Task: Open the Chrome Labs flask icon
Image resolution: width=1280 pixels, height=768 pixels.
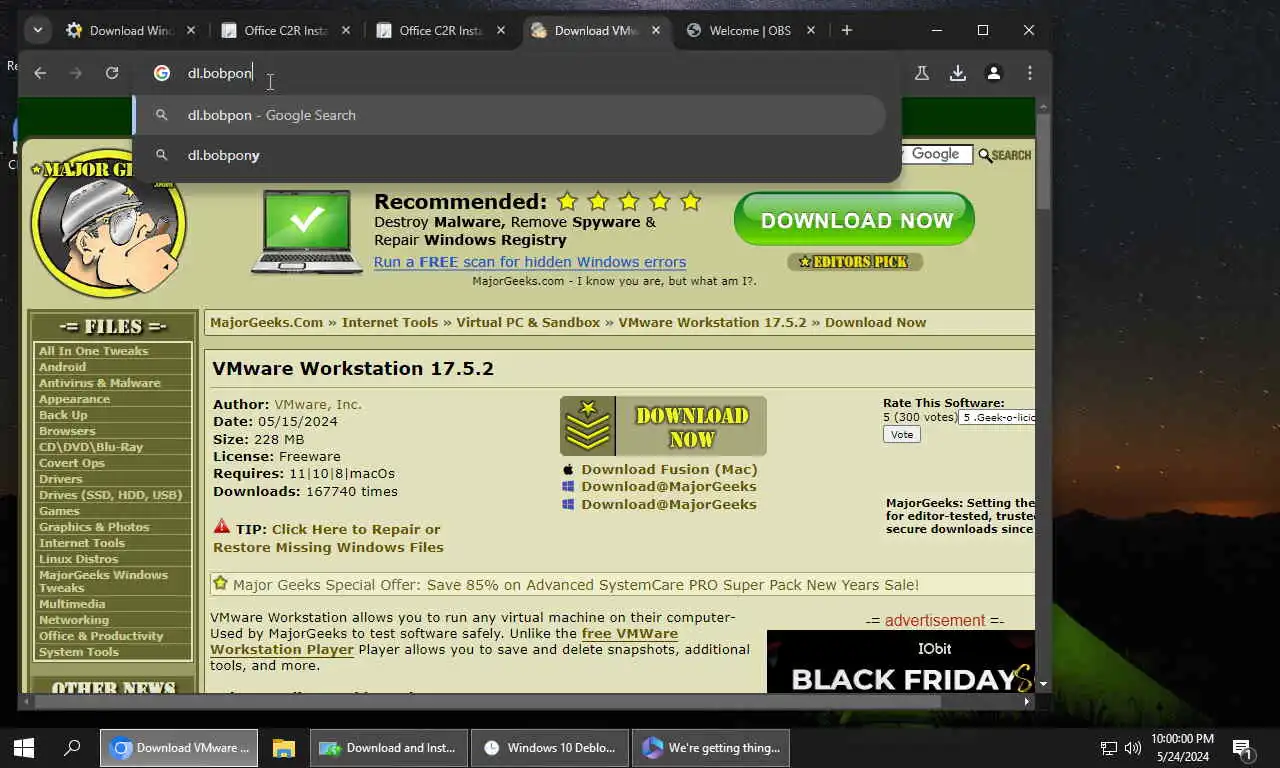Action: pos(922,73)
